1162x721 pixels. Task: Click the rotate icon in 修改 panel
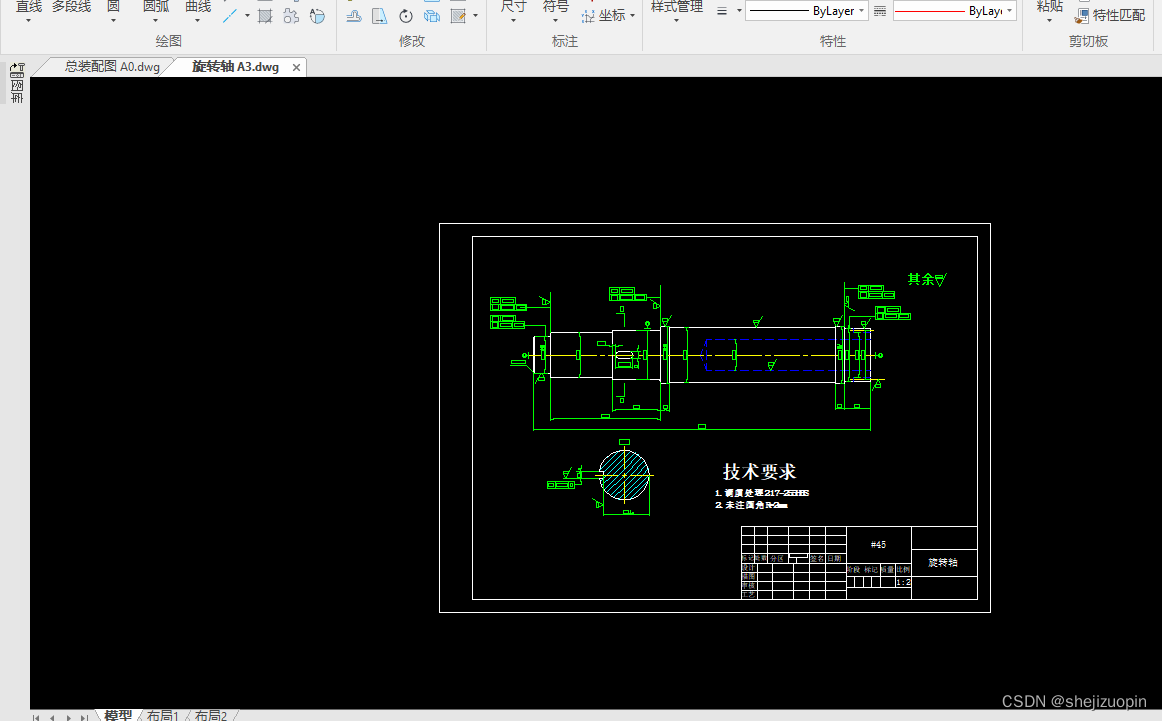click(x=405, y=16)
